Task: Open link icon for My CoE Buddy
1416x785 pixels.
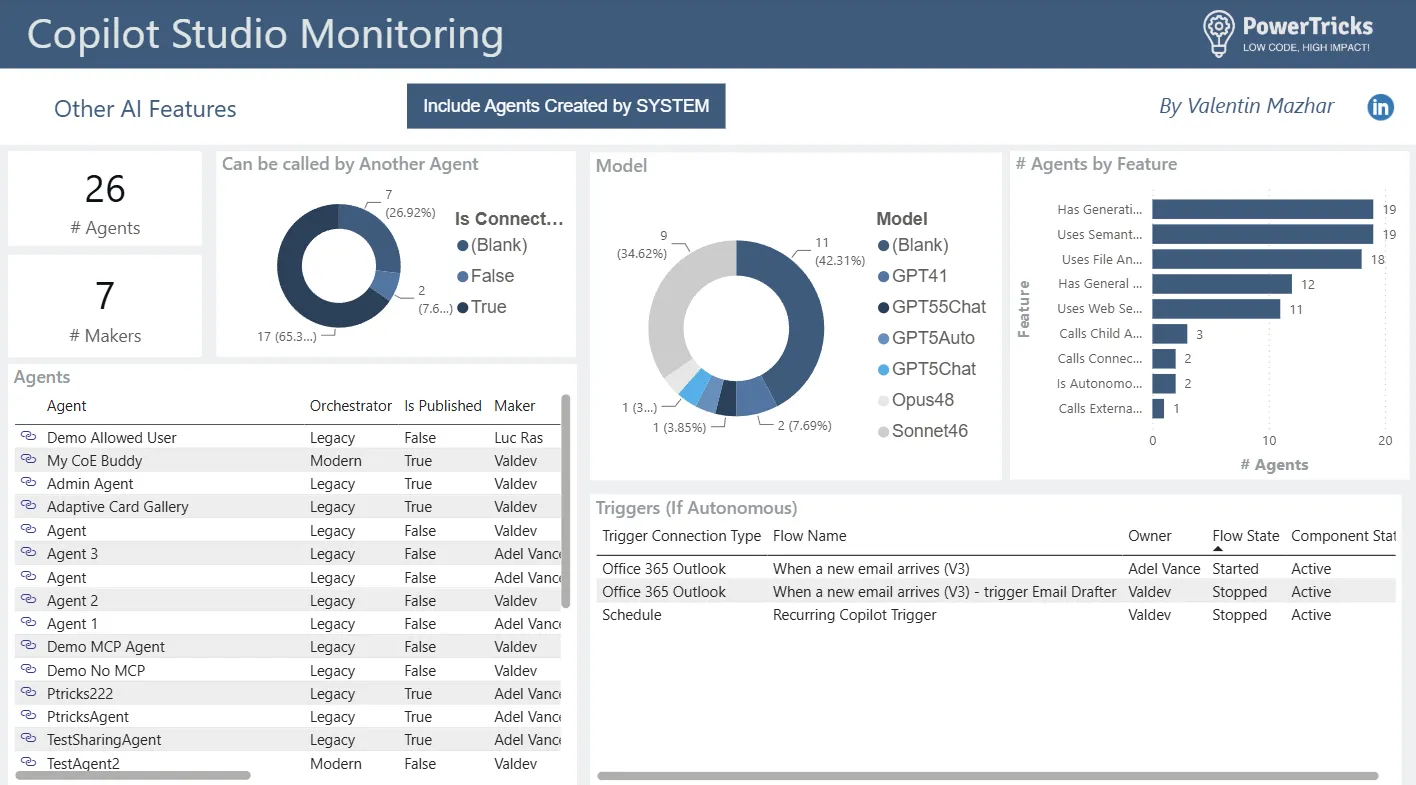Action: click(x=27, y=460)
